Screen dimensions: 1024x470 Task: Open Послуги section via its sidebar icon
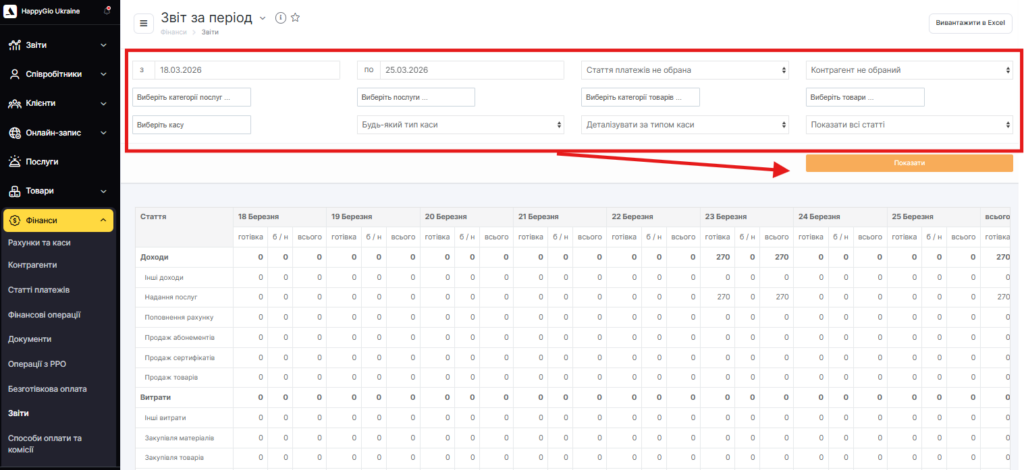coord(16,161)
